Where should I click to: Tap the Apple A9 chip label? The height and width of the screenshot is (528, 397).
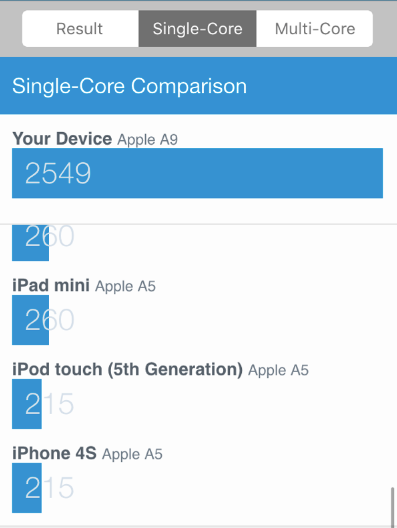[x=147, y=140]
